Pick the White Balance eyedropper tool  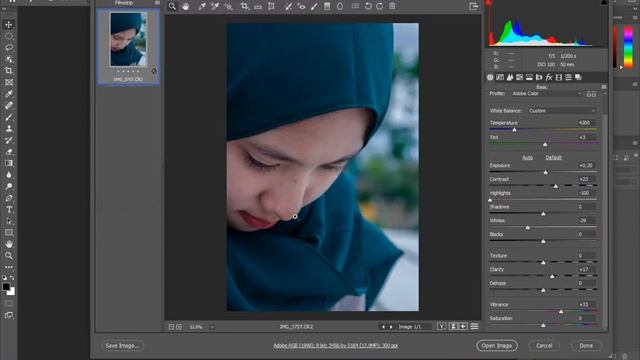point(202,6)
